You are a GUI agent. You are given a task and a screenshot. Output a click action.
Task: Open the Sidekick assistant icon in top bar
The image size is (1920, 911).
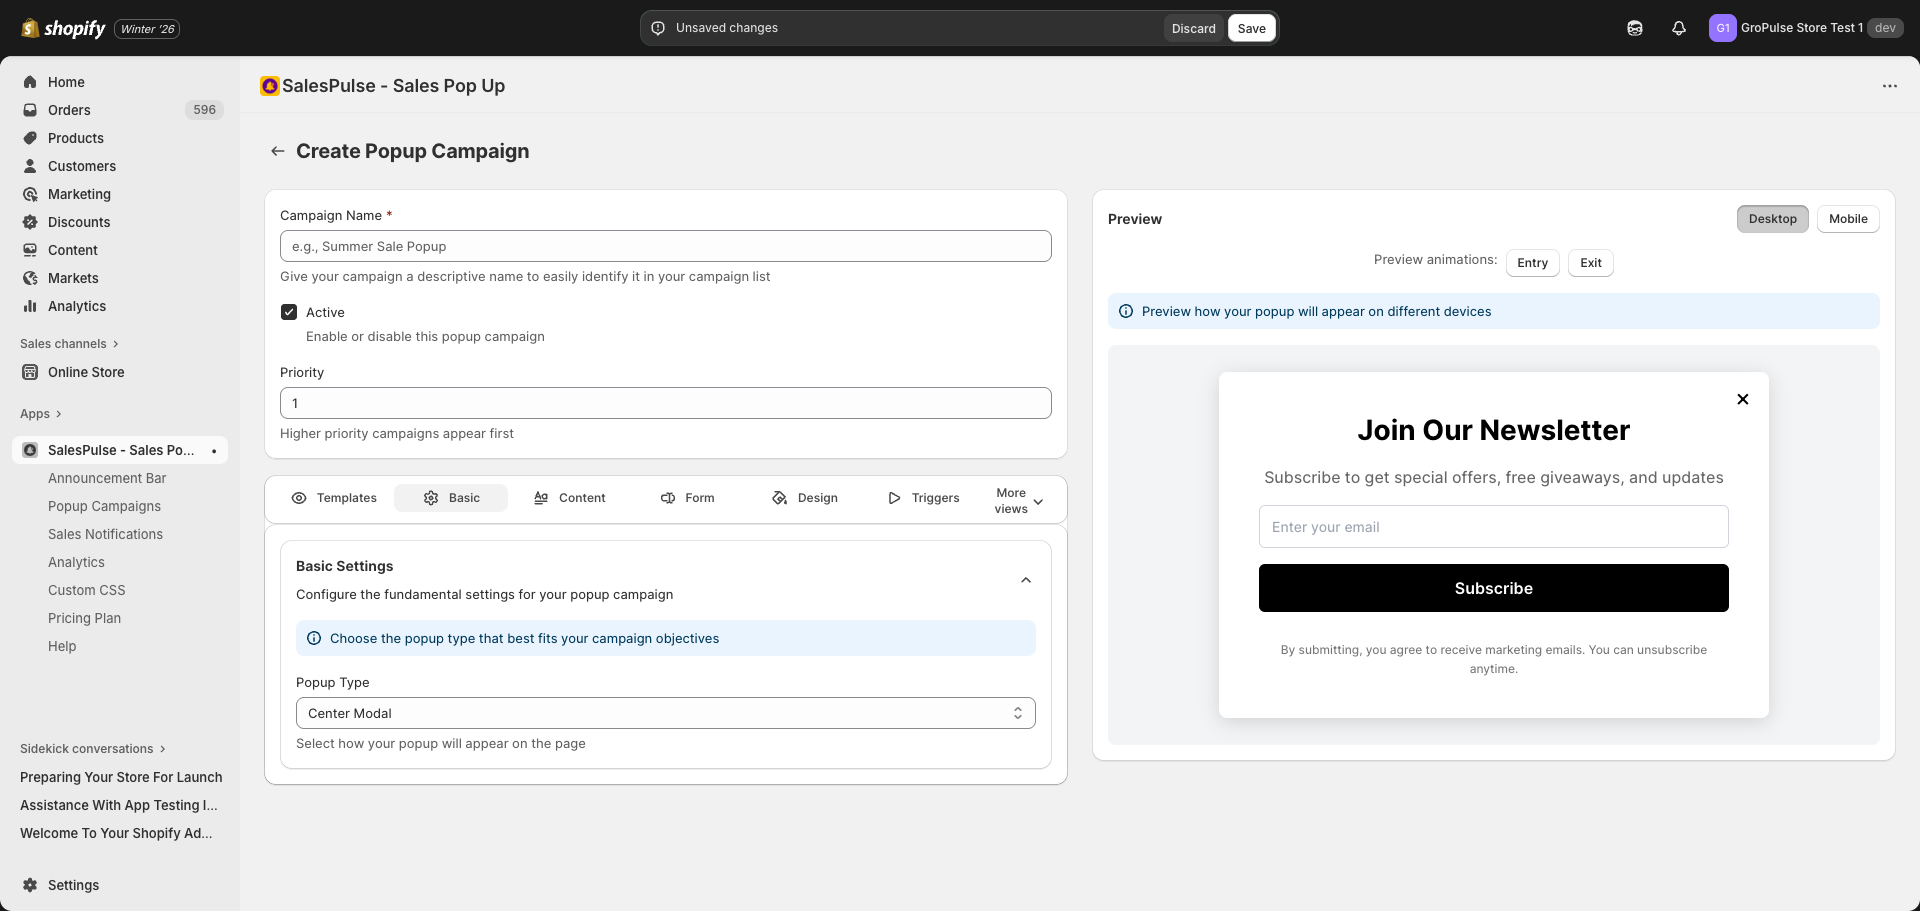point(1635,28)
